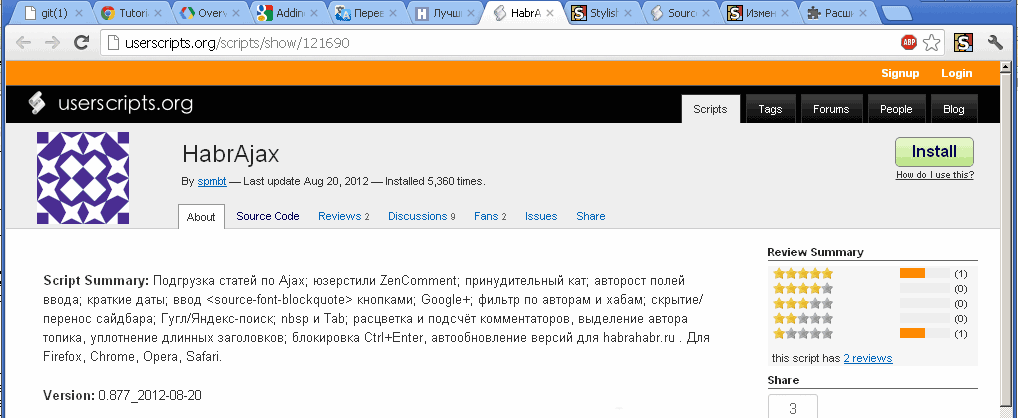
Task: Click the Review Summary heading
Action: 815,252
